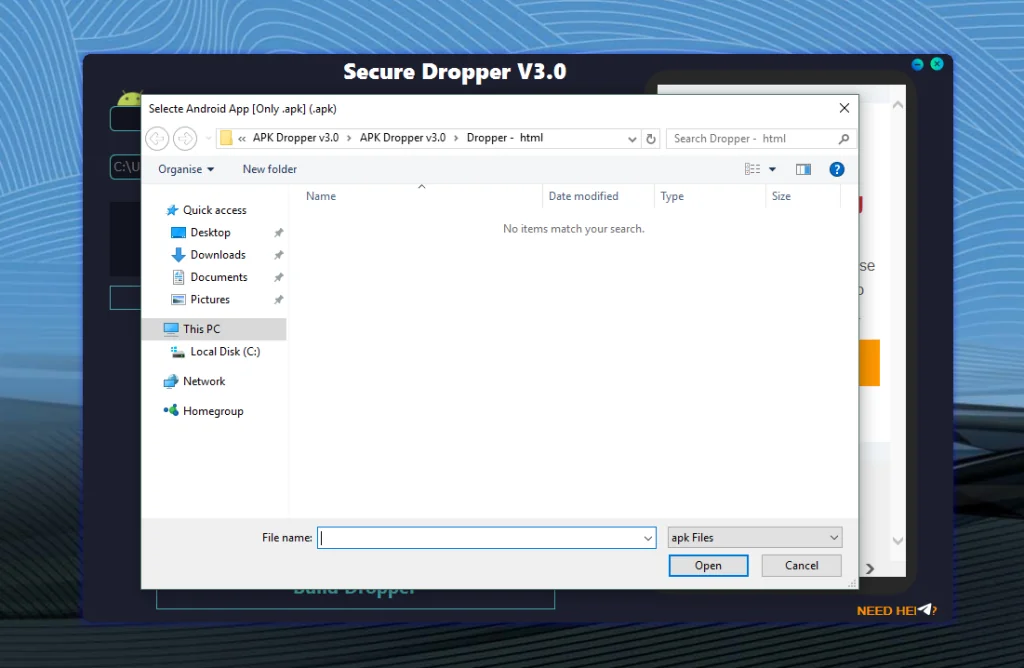Open the apk Files file type dropdown

pos(754,537)
